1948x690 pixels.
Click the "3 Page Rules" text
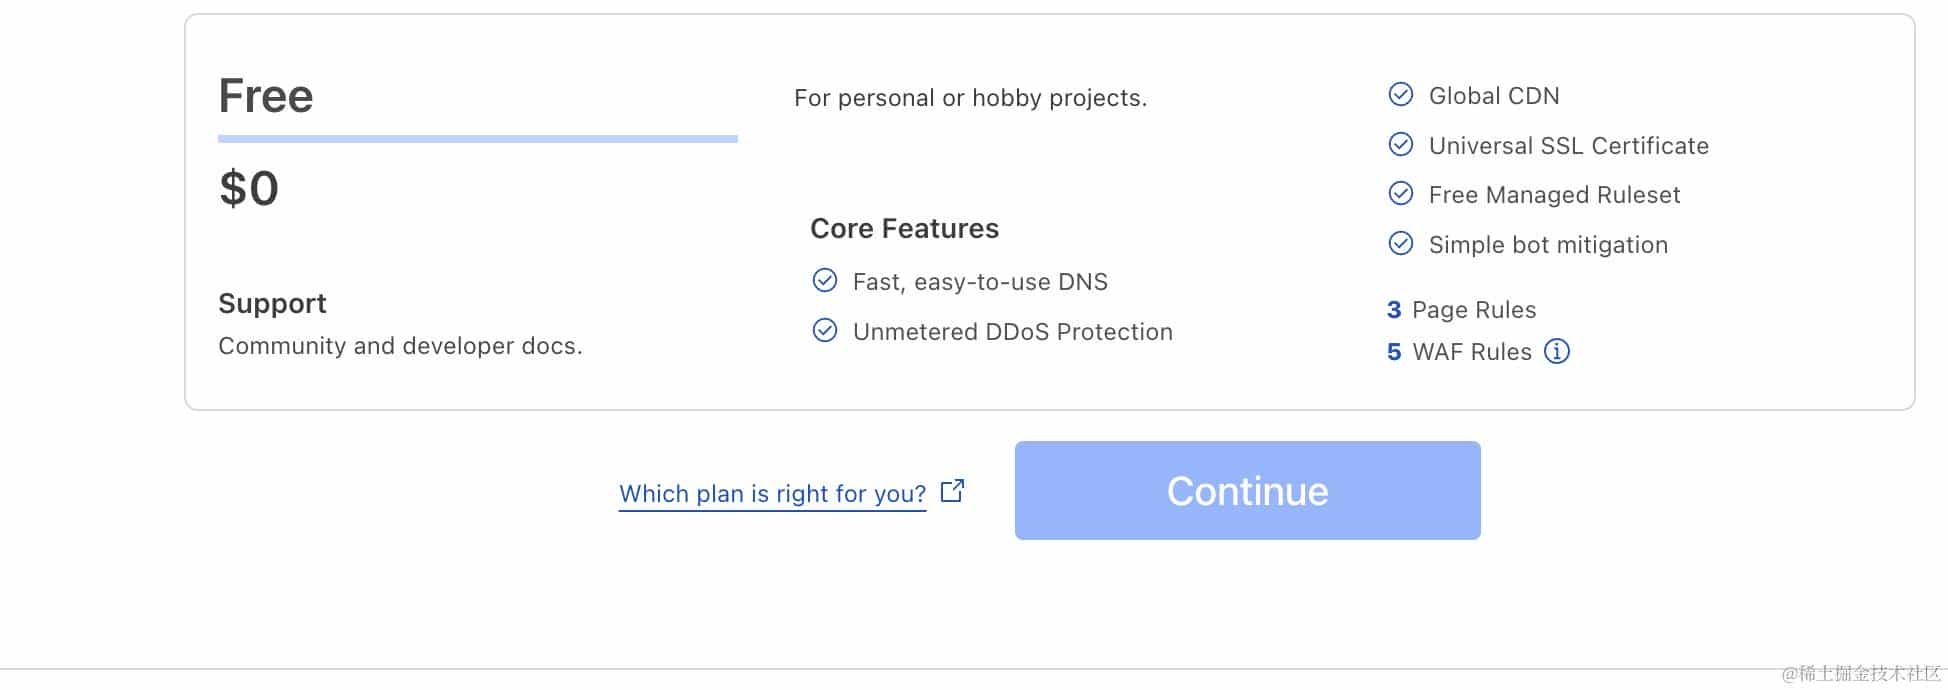coord(1461,310)
